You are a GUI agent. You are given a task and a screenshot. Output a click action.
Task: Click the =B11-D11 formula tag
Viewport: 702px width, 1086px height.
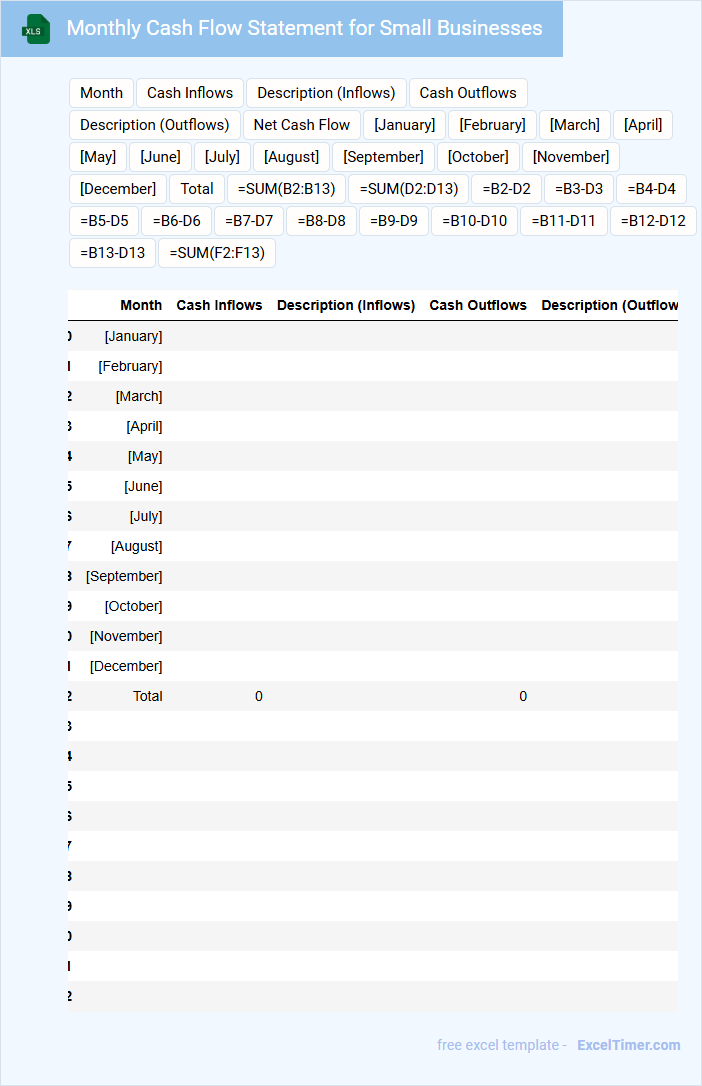point(564,220)
